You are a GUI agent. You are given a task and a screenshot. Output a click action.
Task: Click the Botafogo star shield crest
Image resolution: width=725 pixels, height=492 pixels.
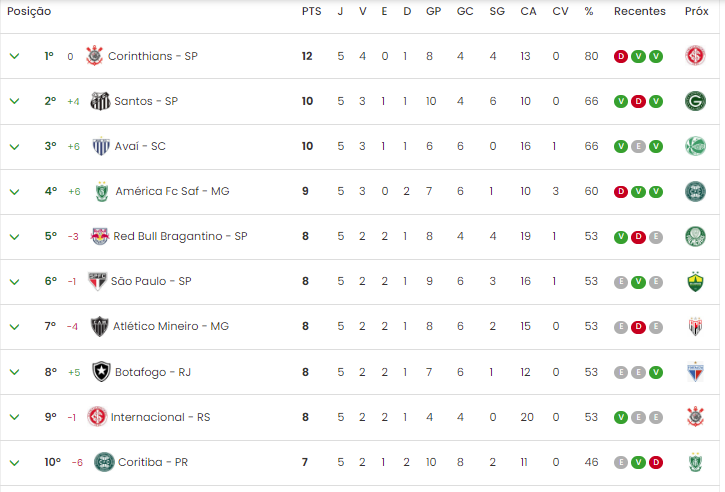point(101,372)
